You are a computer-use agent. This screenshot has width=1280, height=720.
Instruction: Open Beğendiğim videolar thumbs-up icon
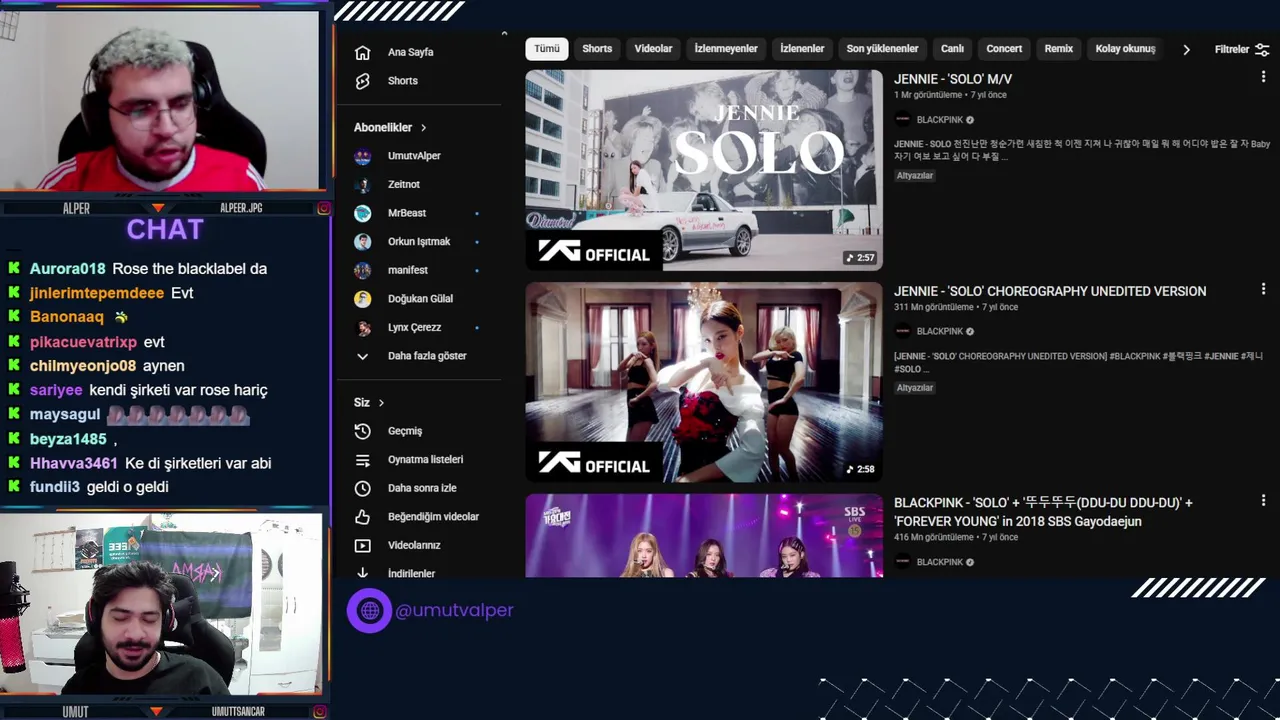(x=363, y=517)
